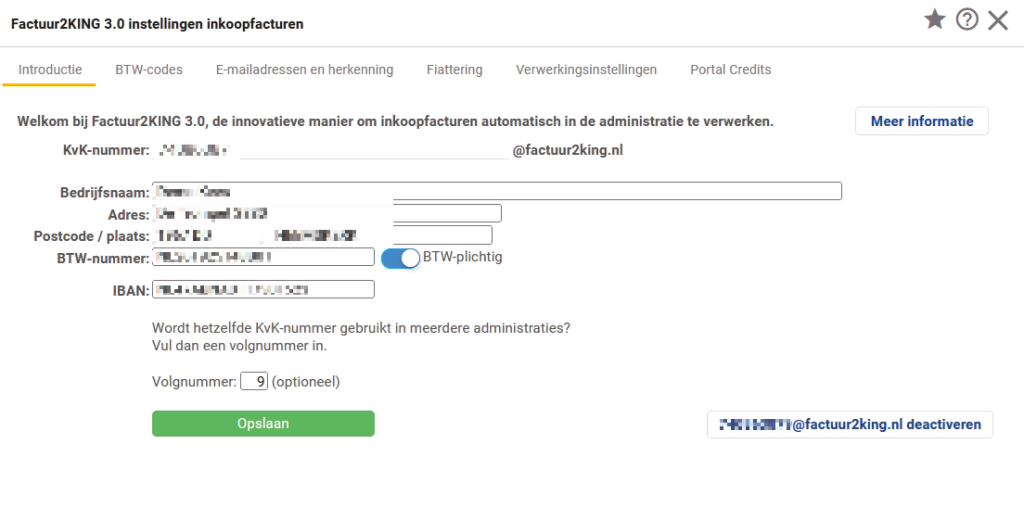Show the Portal Credits tab
Image resolution: width=1024 pixels, height=507 pixels.
tap(730, 70)
